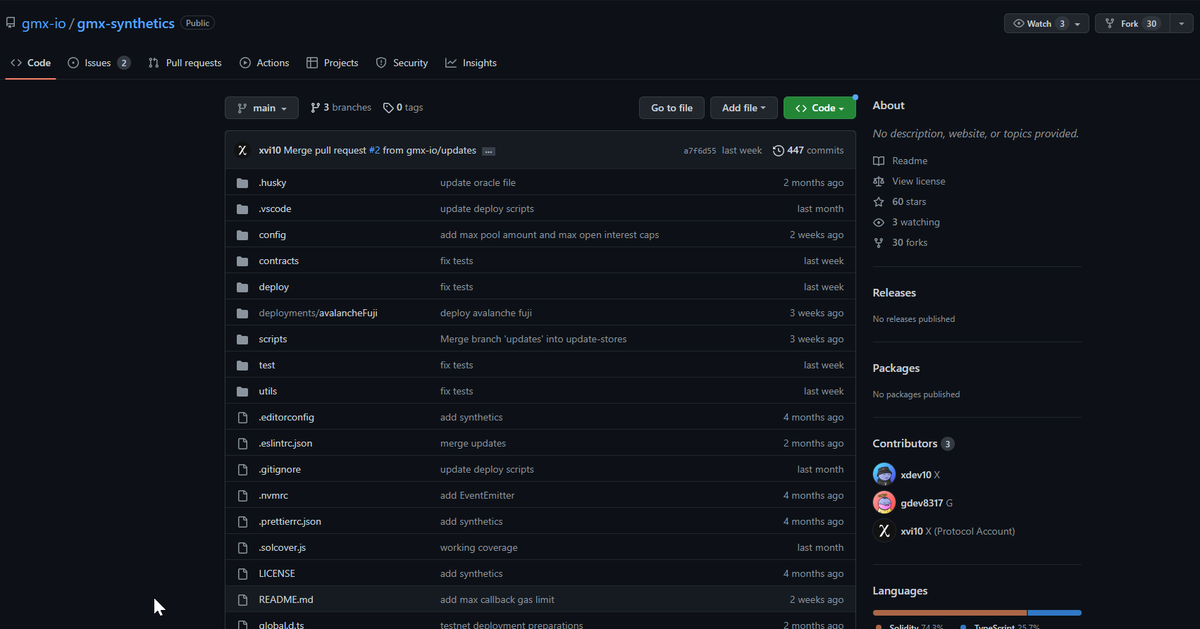
Task: Open the Actions tab
Action: 264,63
